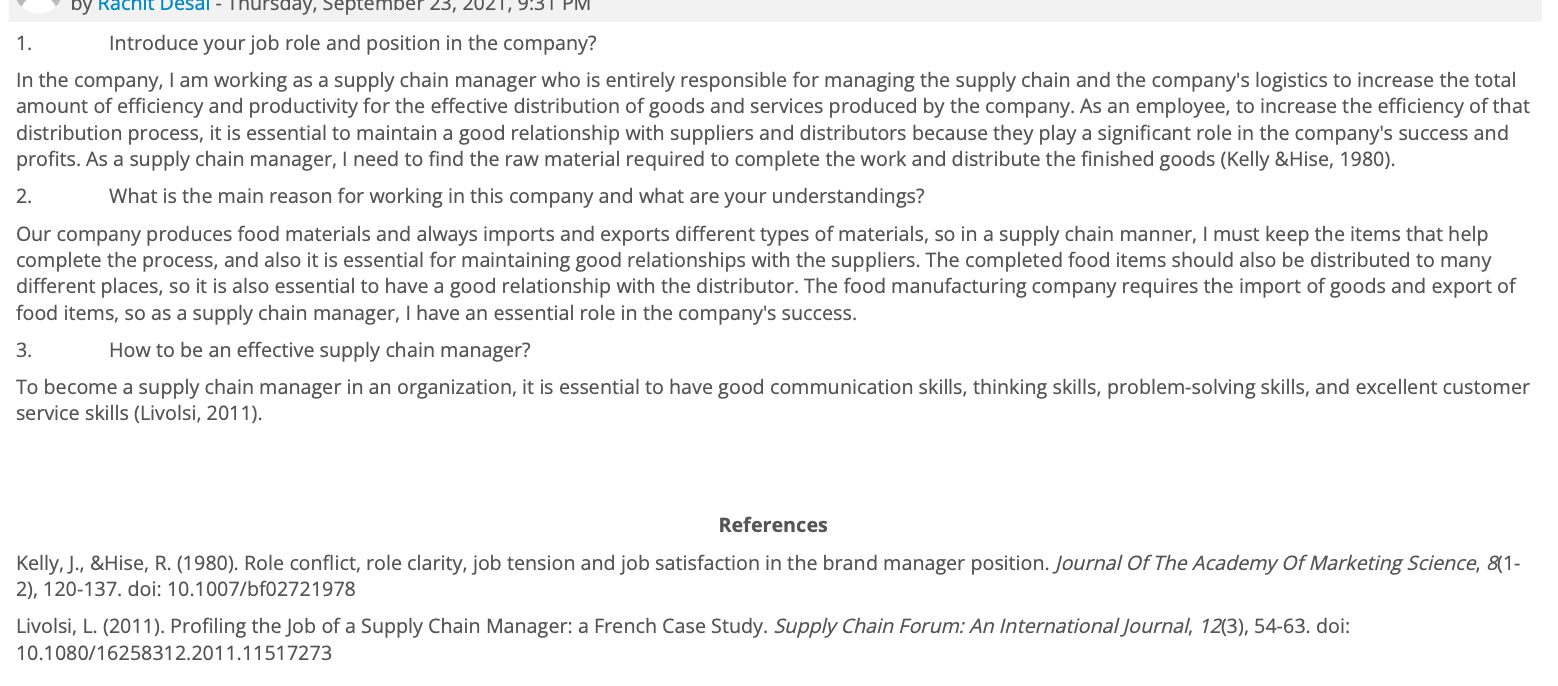Click the italic Supply Chain Forum journal title
Image resolution: width=1558 pixels, height=686 pixels.
[982, 627]
